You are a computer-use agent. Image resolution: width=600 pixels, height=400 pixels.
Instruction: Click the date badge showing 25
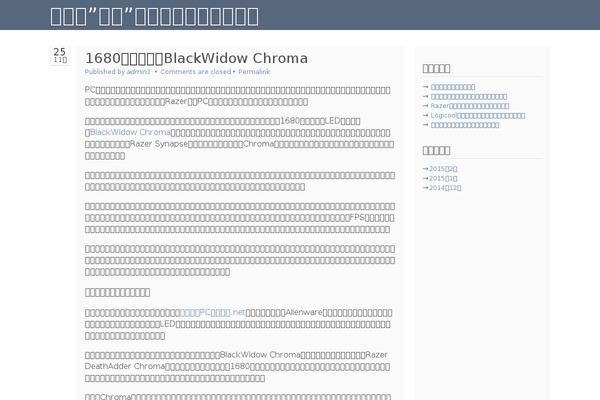(60, 55)
